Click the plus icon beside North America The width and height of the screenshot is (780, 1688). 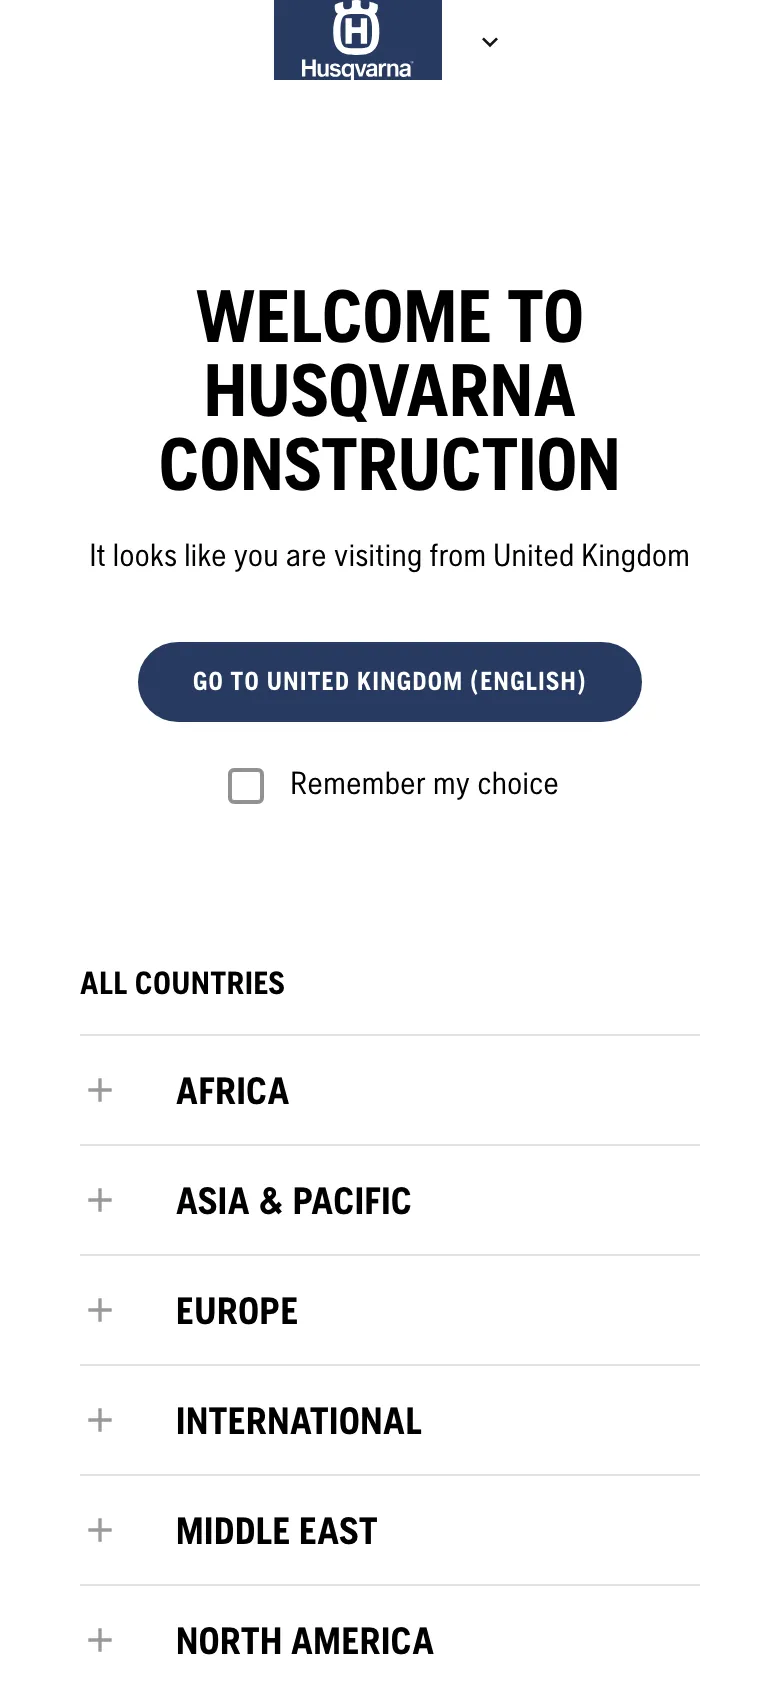click(100, 1640)
